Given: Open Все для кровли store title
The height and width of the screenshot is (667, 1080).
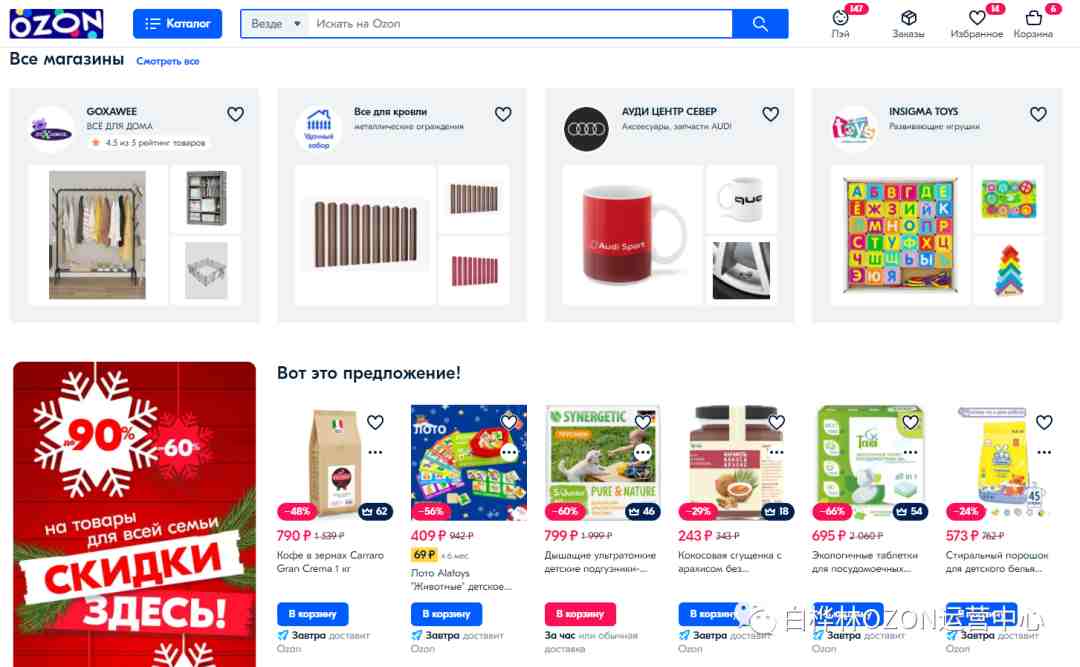Looking at the screenshot, I should pyautogui.click(x=391, y=111).
